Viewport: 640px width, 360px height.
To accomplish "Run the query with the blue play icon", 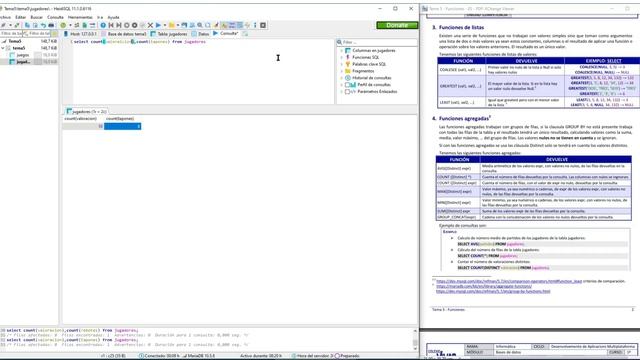I will pos(158,25).
